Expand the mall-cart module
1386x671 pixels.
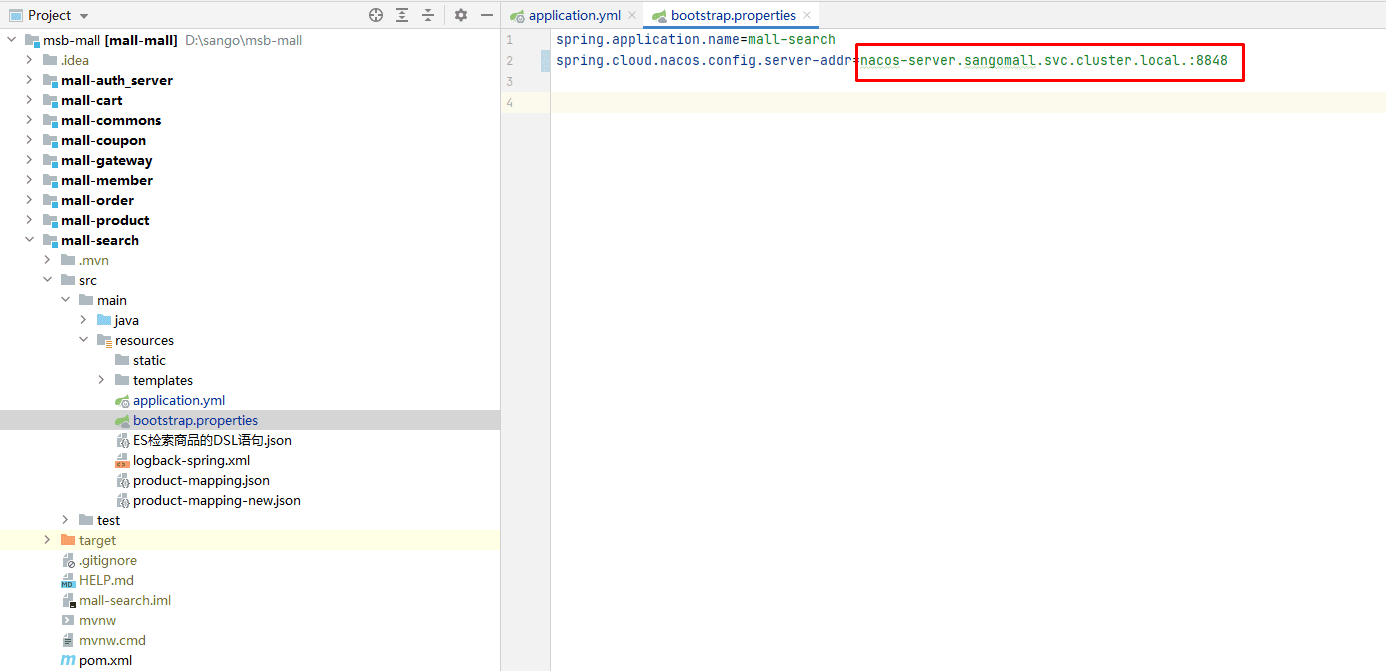click(30, 100)
